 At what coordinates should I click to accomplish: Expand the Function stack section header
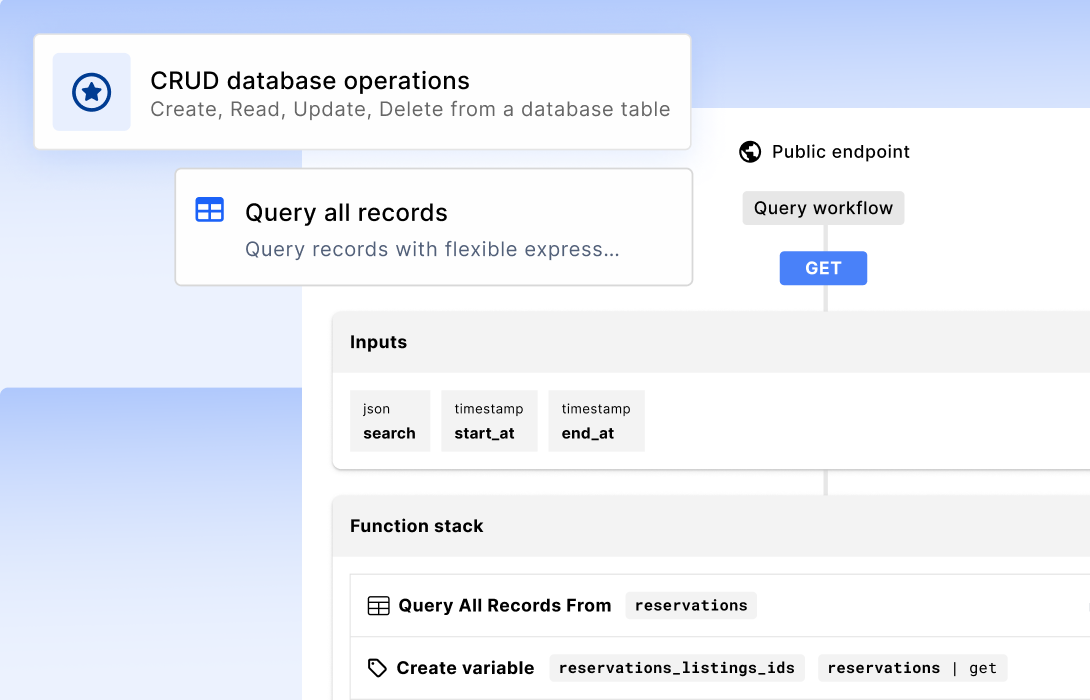(x=416, y=526)
